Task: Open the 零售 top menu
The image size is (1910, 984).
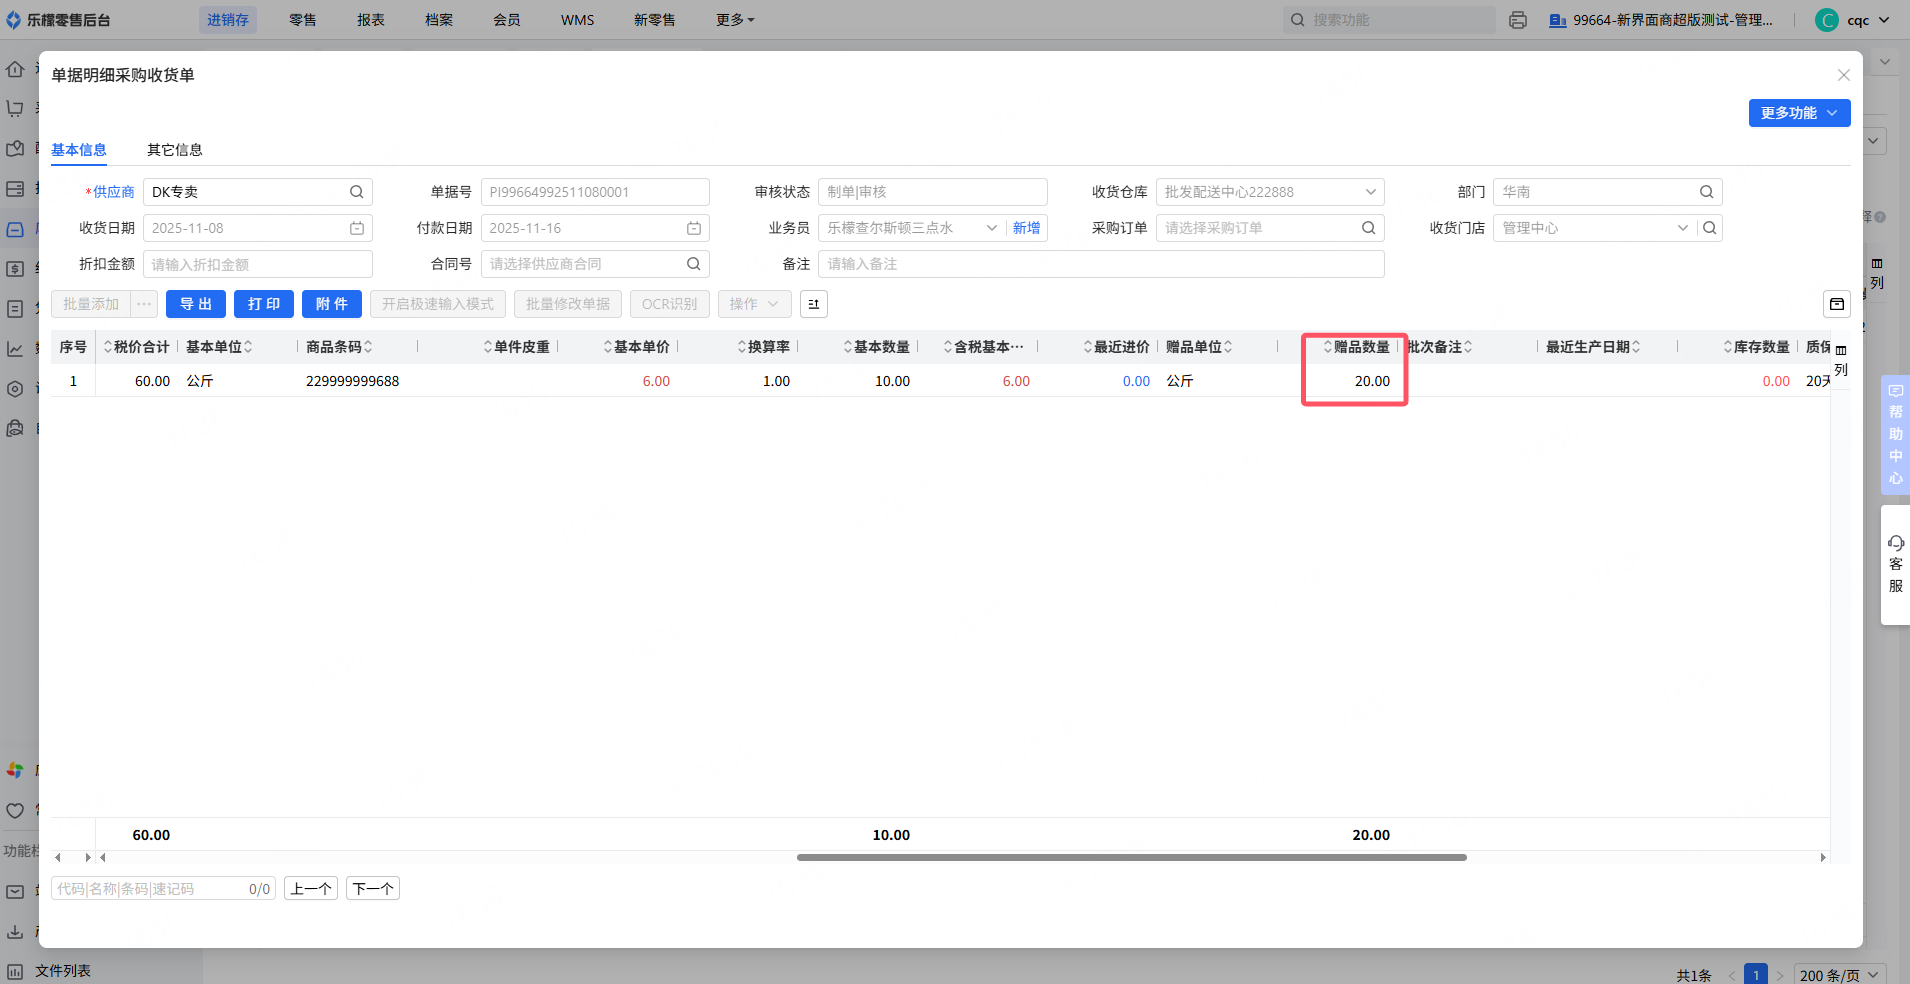Action: 303,20
